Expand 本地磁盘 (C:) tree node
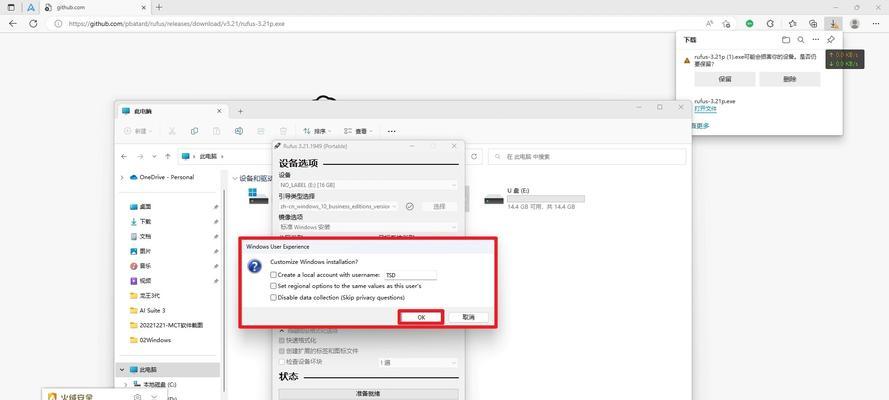Image resolution: width=889 pixels, height=400 pixels. pos(125,384)
